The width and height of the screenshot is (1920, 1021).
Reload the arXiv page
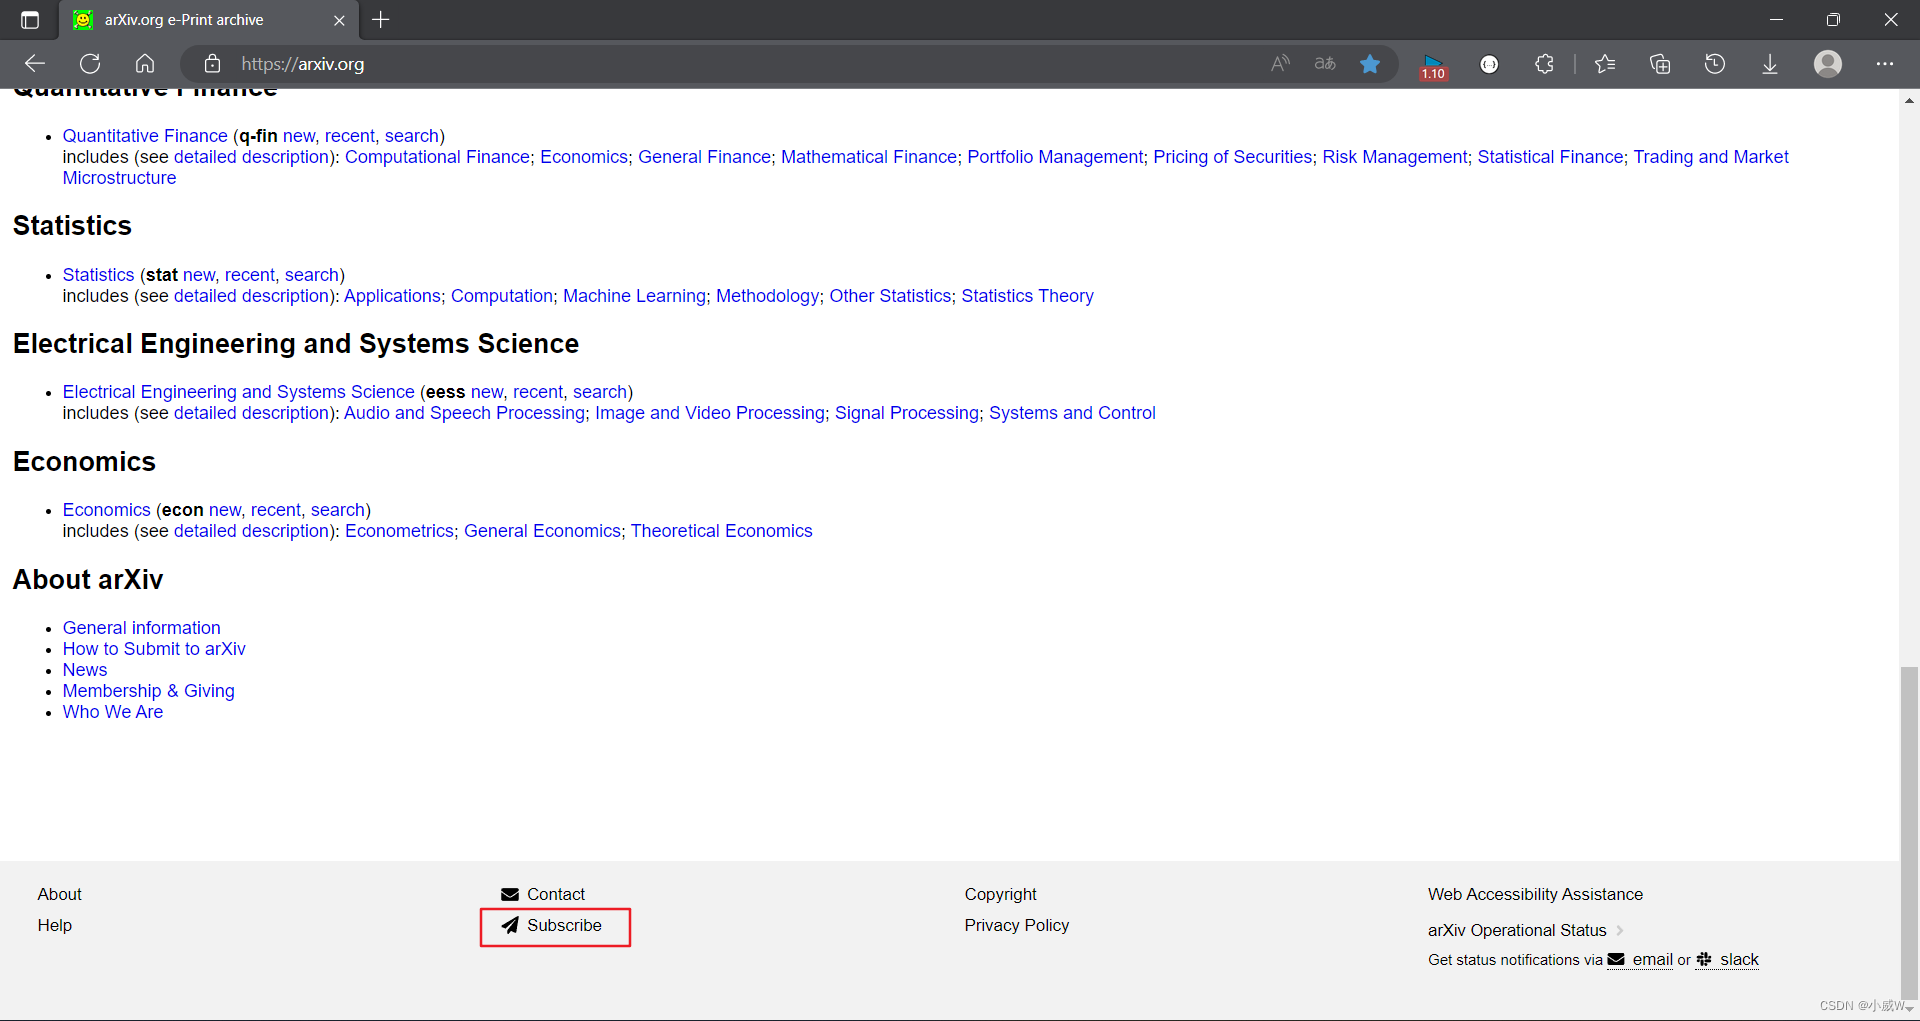tap(90, 64)
